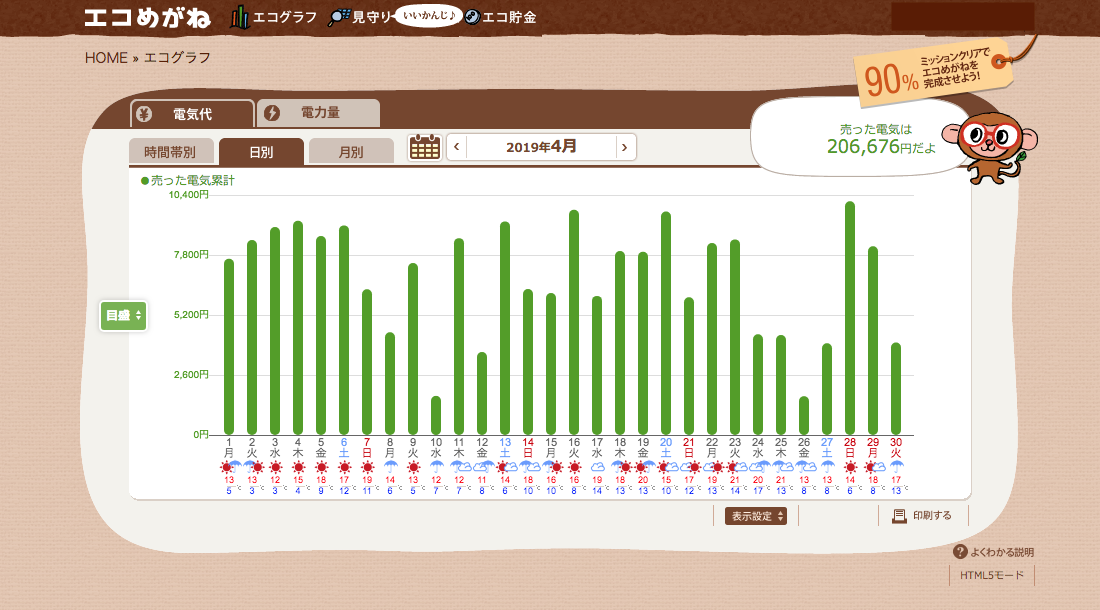Select the 月別 tab
The image size is (1100, 610).
[351, 151]
